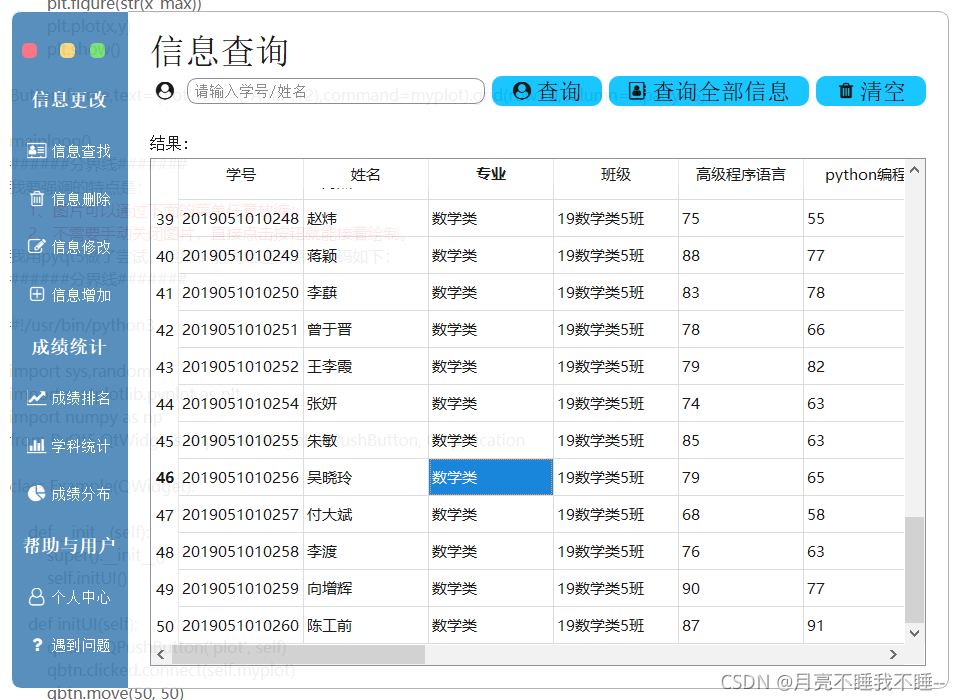
Task: Click the 清空 clear button
Action: 871,91
